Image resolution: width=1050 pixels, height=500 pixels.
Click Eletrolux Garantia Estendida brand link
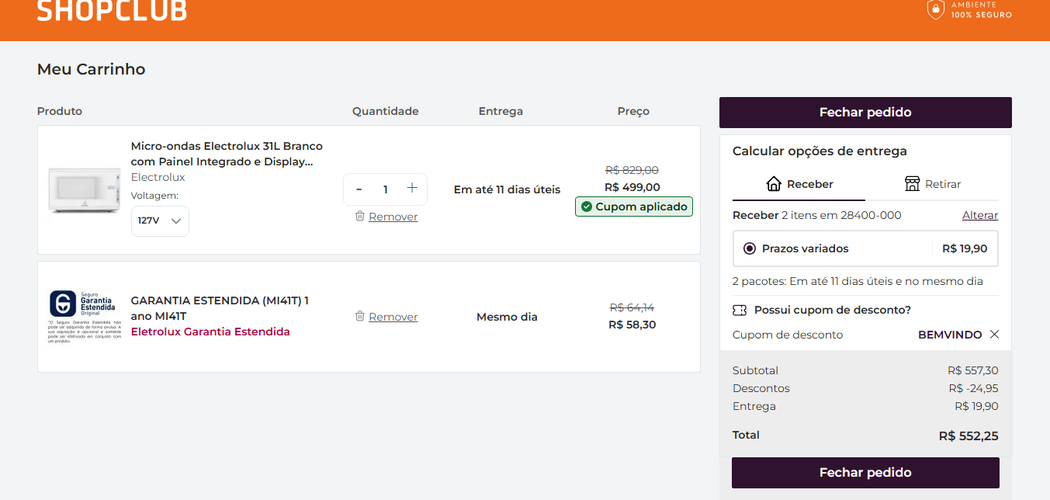click(210, 331)
